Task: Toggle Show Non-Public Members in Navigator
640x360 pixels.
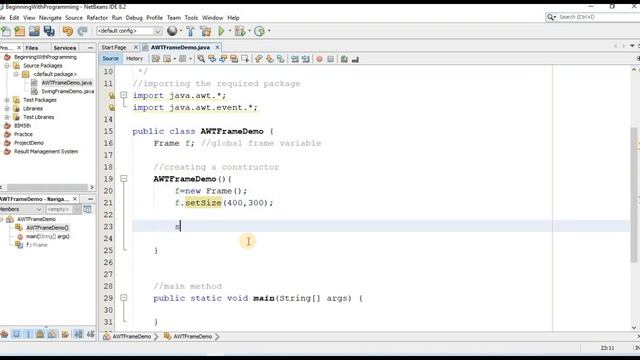Action: (x=40, y=334)
